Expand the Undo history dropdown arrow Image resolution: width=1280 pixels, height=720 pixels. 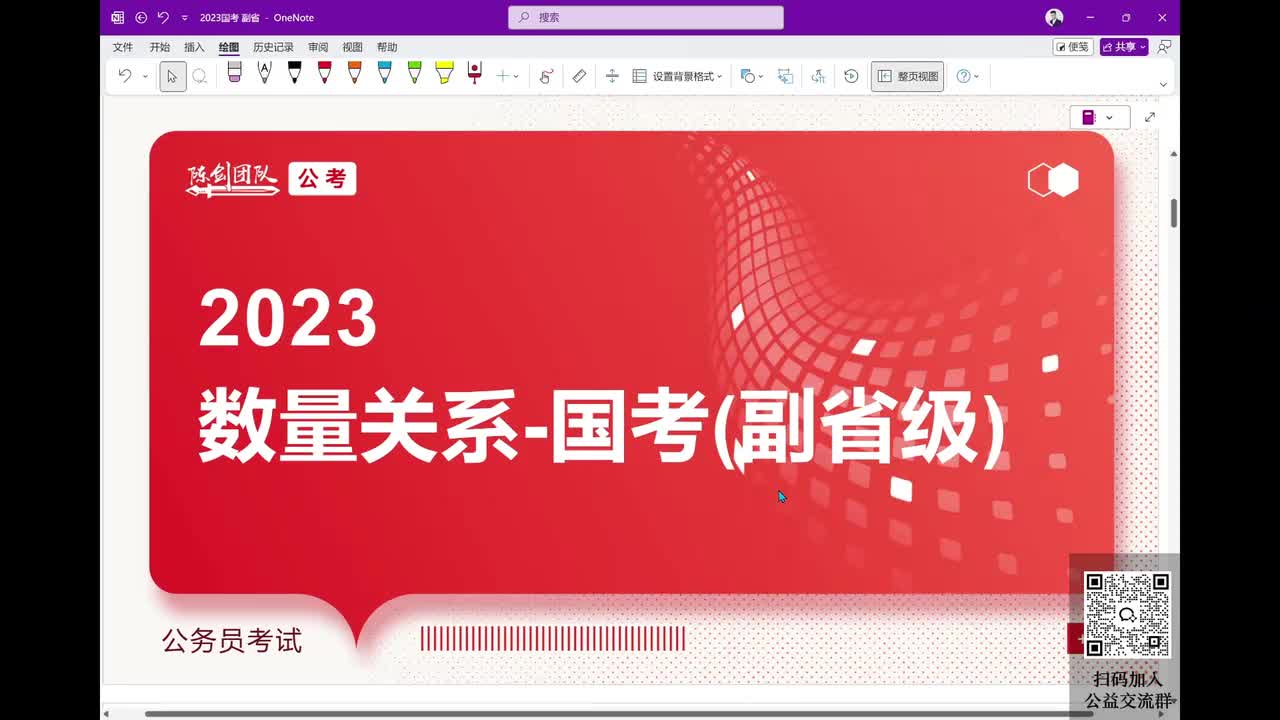point(145,77)
